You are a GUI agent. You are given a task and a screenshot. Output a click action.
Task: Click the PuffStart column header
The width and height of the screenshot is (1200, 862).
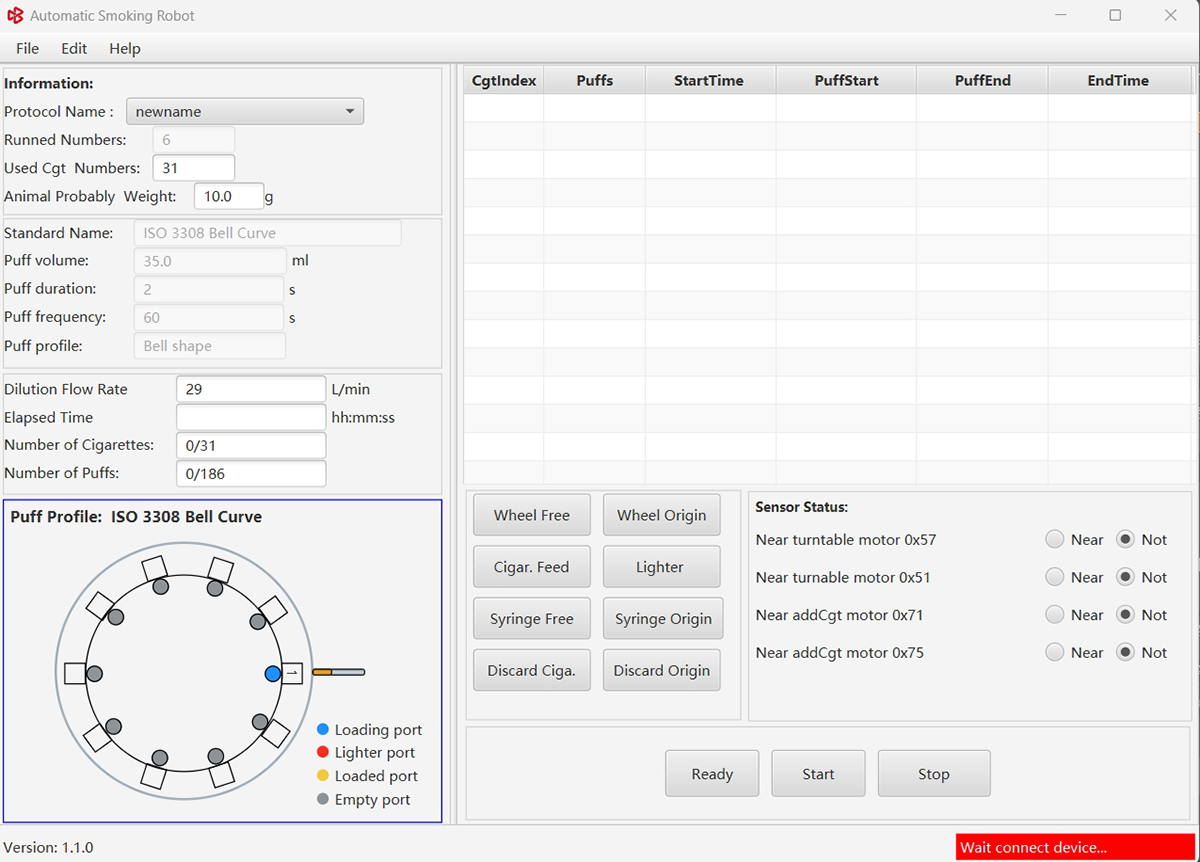coord(846,80)
